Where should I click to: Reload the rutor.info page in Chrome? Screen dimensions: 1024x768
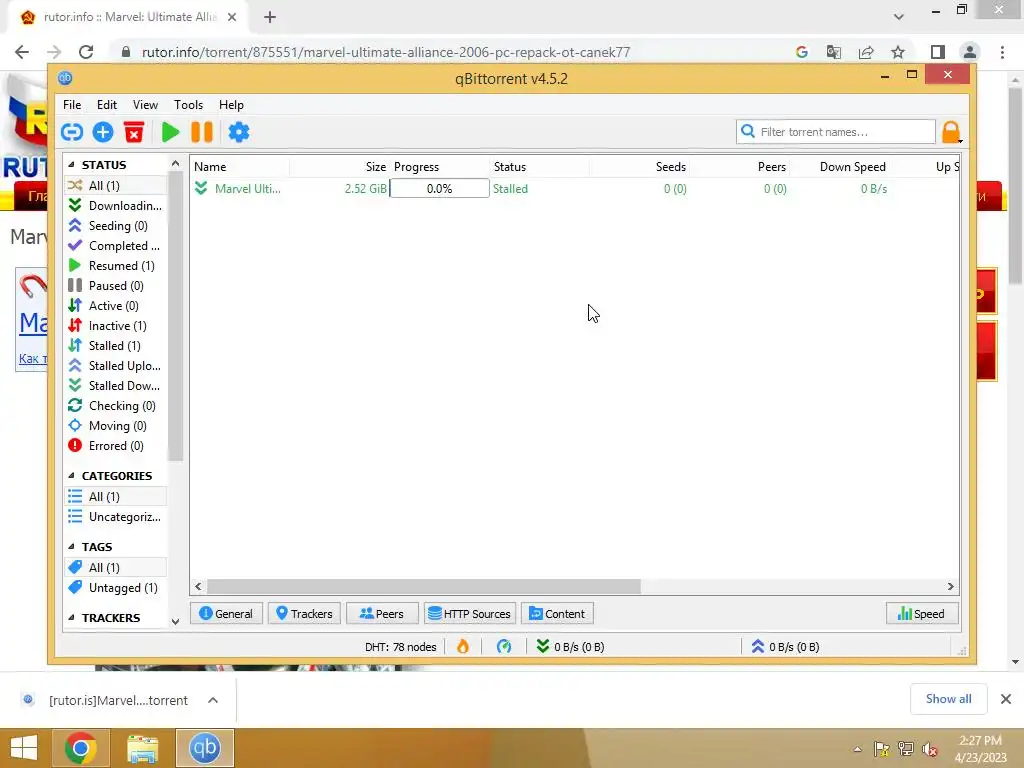[x=86, y=52]
